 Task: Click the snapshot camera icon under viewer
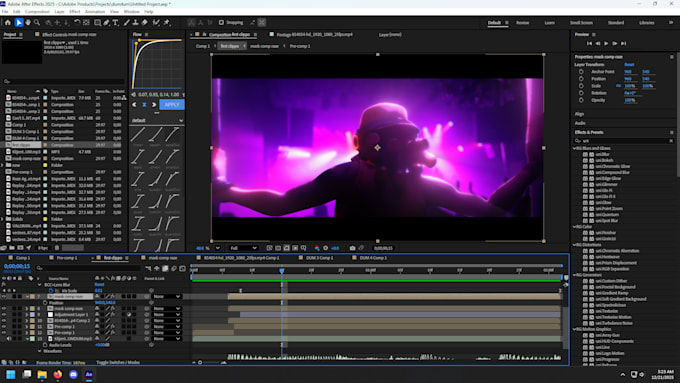[352, 248]
